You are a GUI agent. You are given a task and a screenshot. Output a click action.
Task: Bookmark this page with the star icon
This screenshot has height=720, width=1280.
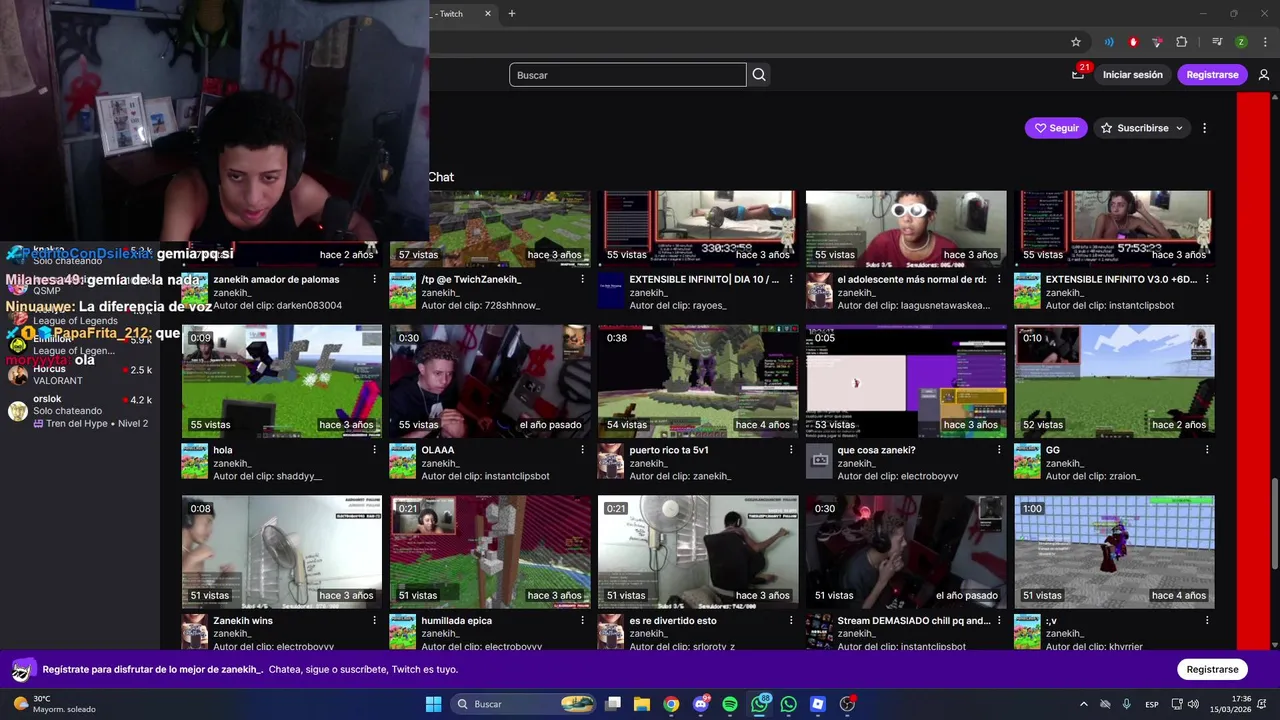pos(1076,42)
